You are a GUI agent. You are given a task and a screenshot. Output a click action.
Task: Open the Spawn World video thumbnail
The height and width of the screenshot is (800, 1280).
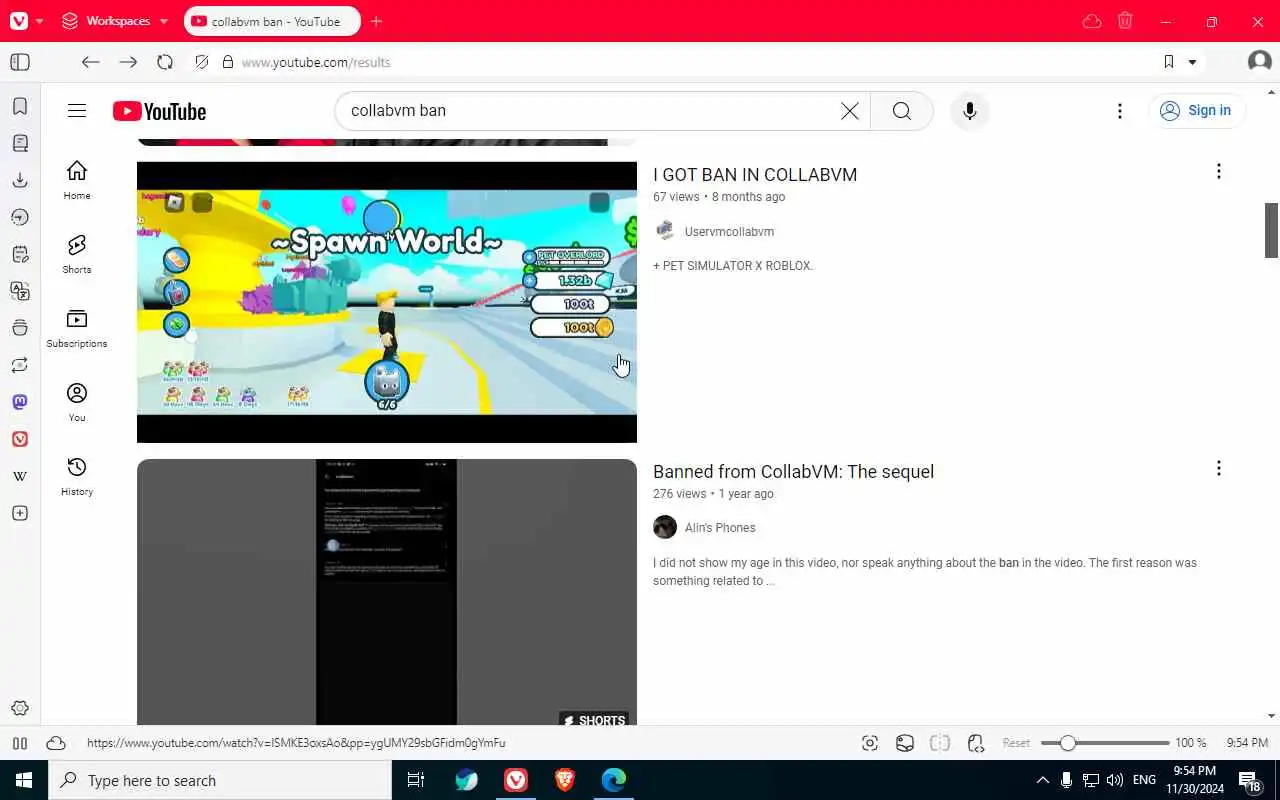point(387,302)
